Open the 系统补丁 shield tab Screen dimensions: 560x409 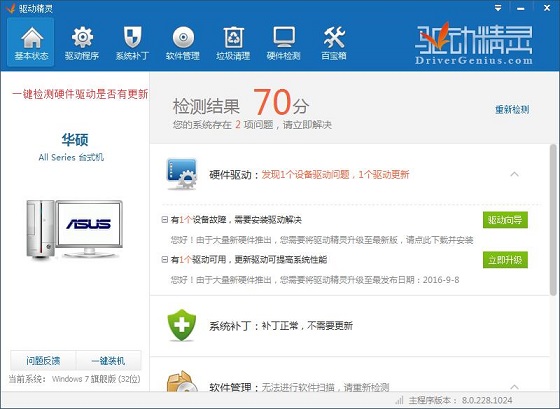point(132,43)
